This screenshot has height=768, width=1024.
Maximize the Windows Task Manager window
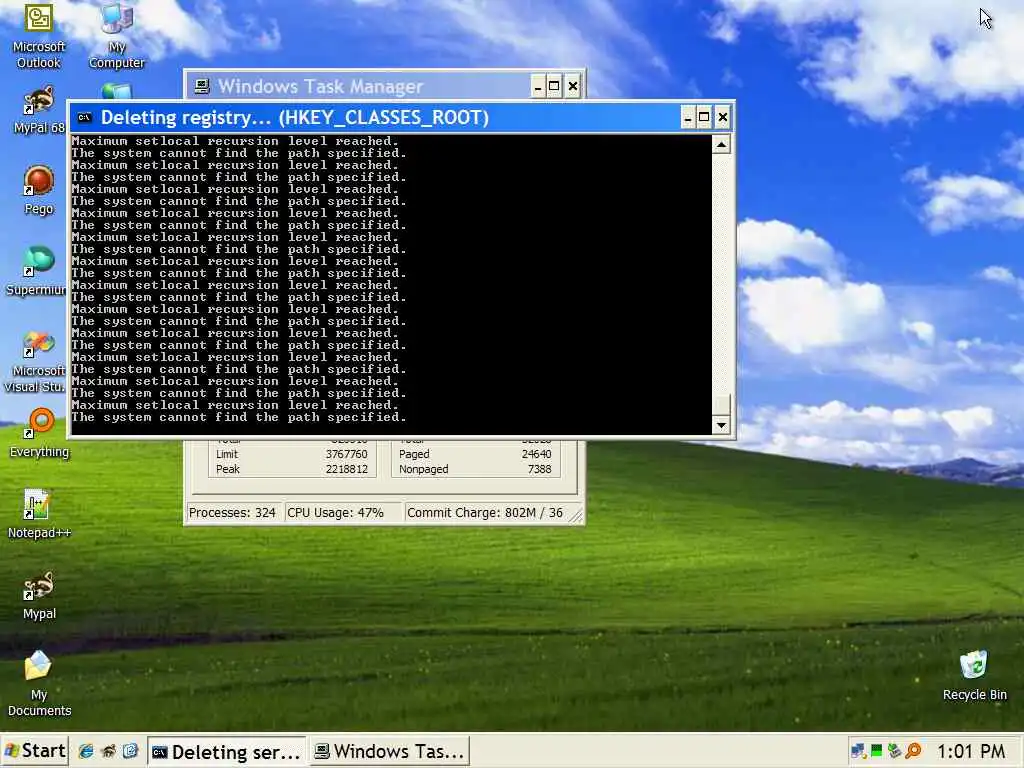click(554, 86)
